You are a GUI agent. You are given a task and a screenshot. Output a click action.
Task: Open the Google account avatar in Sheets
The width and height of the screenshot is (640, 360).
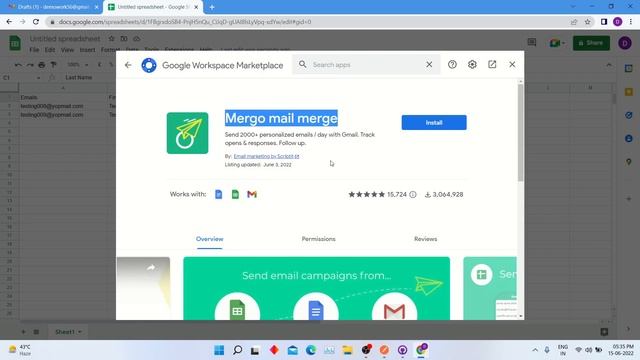(x=625, y=43)
